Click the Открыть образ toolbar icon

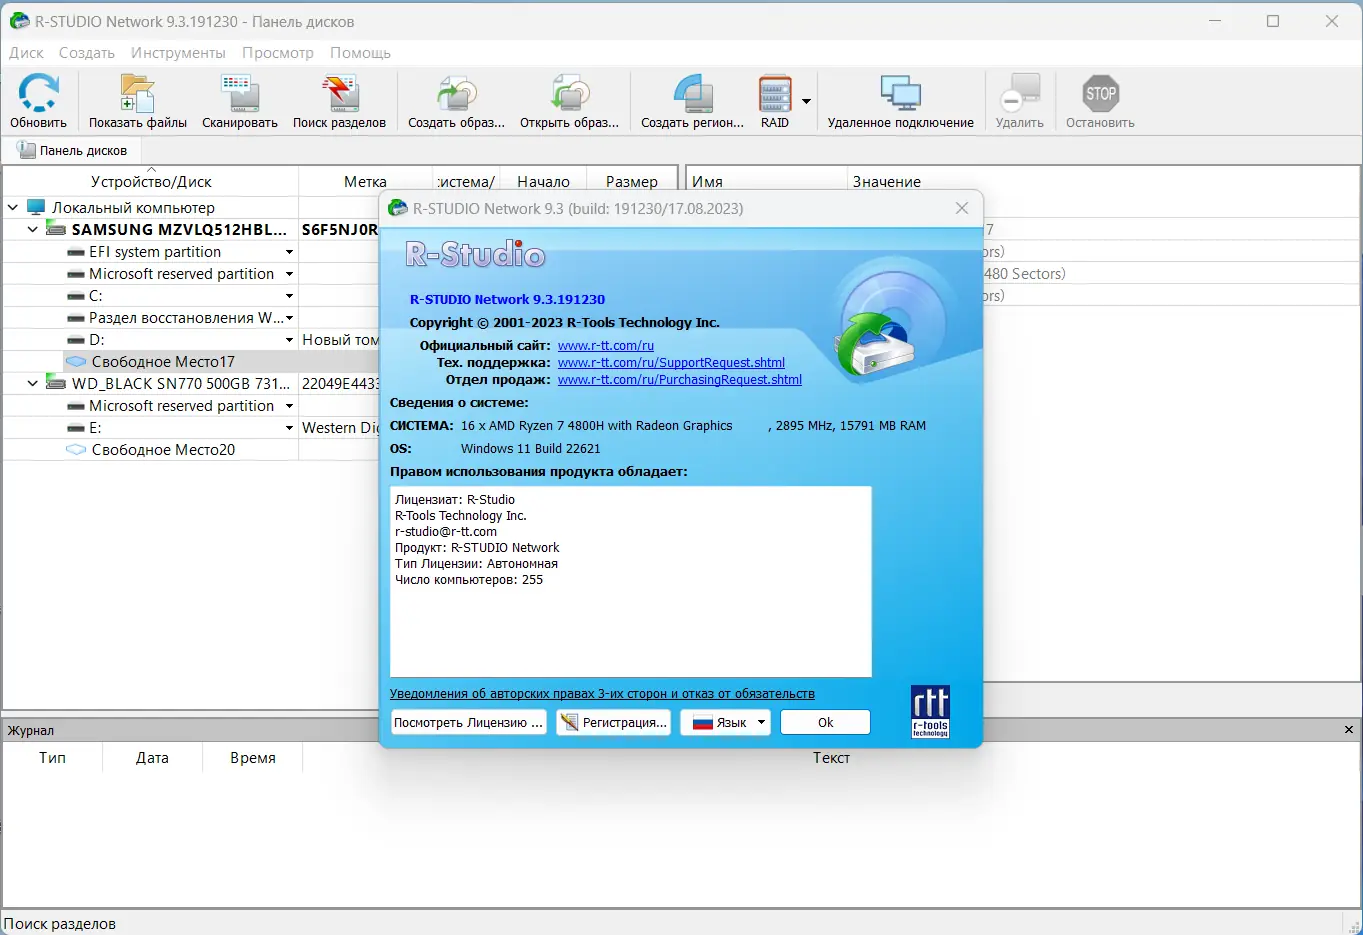[569, 93]
